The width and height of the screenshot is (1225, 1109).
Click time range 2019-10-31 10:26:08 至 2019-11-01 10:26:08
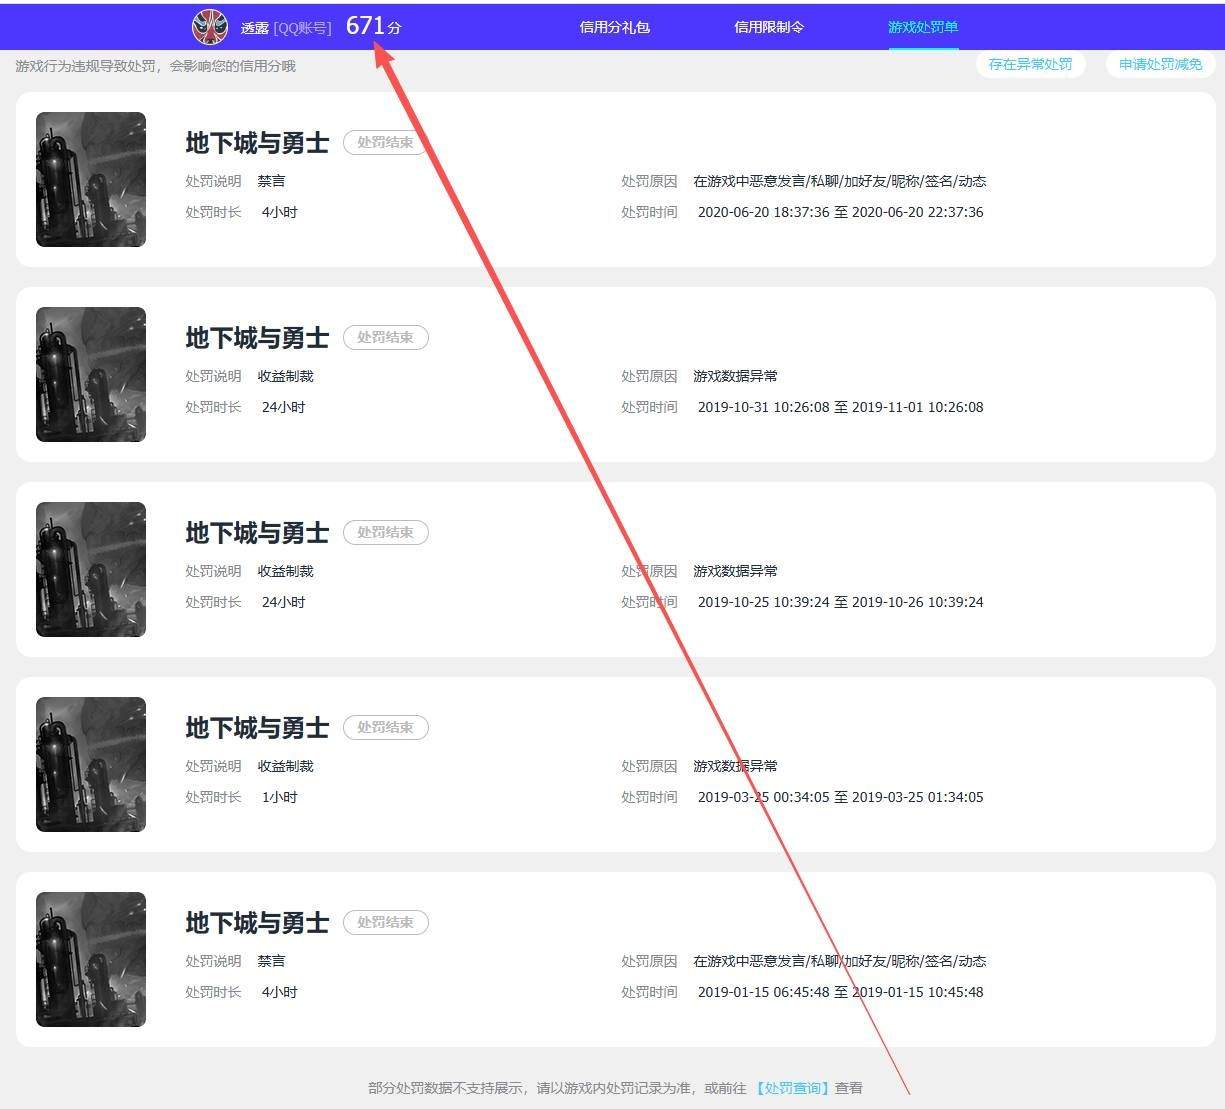840,407
